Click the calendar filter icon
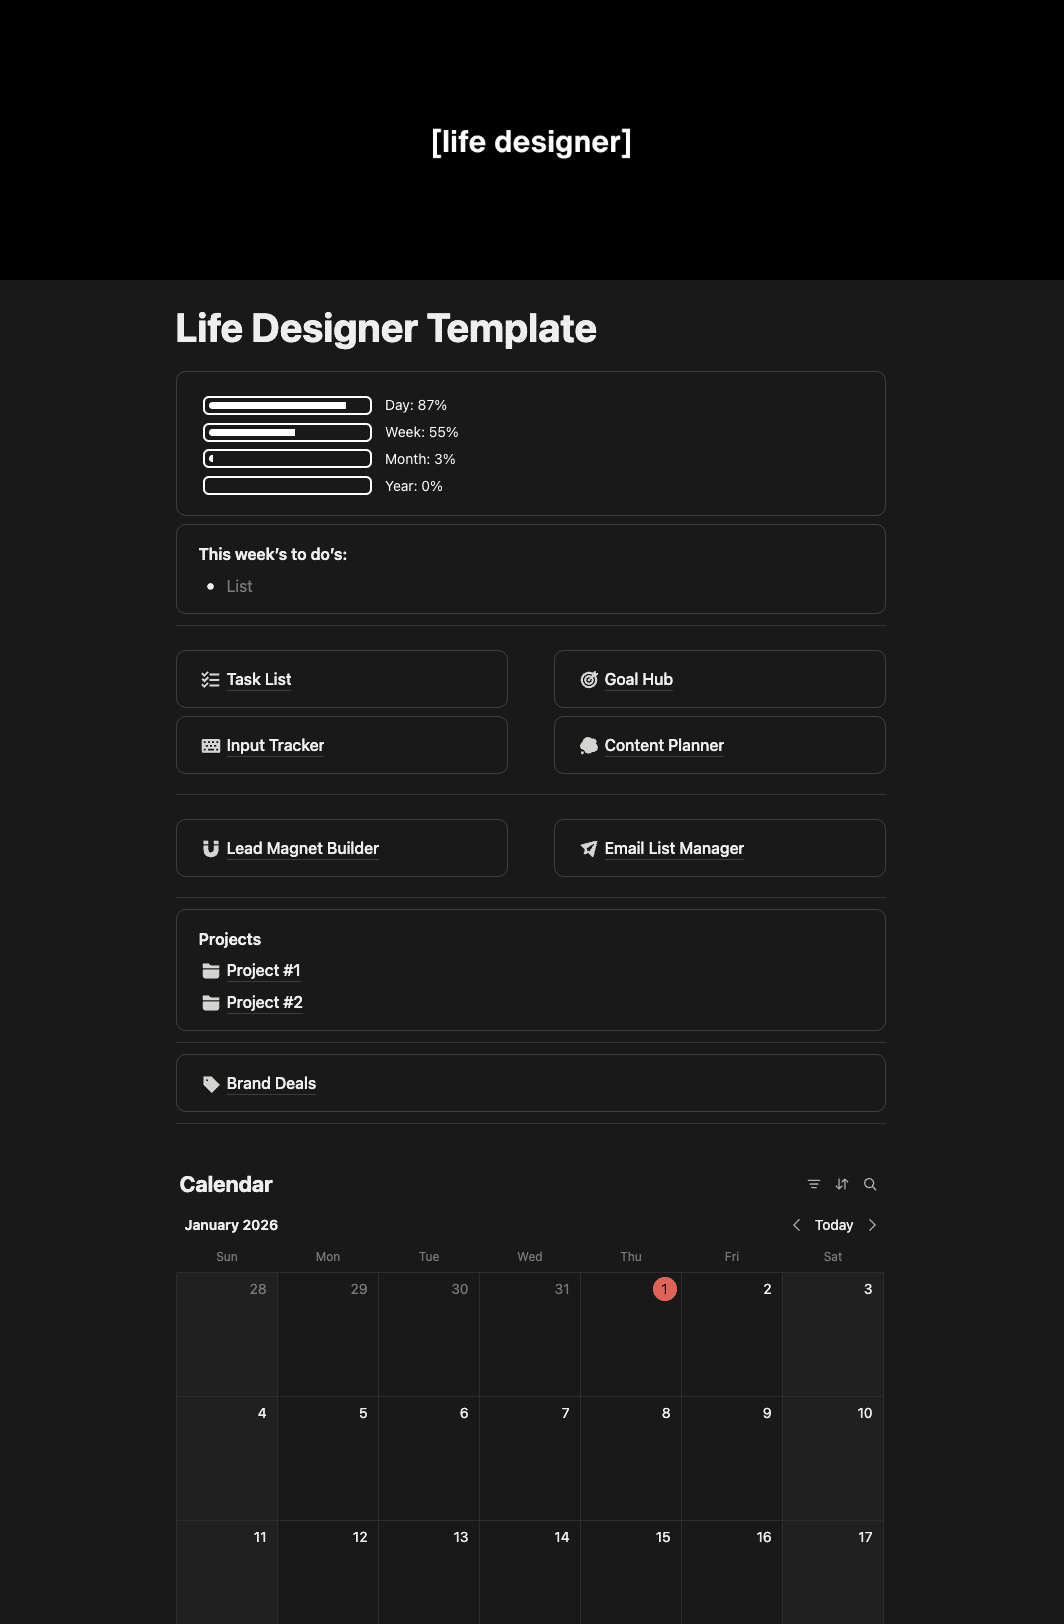 pos(814,1184)
